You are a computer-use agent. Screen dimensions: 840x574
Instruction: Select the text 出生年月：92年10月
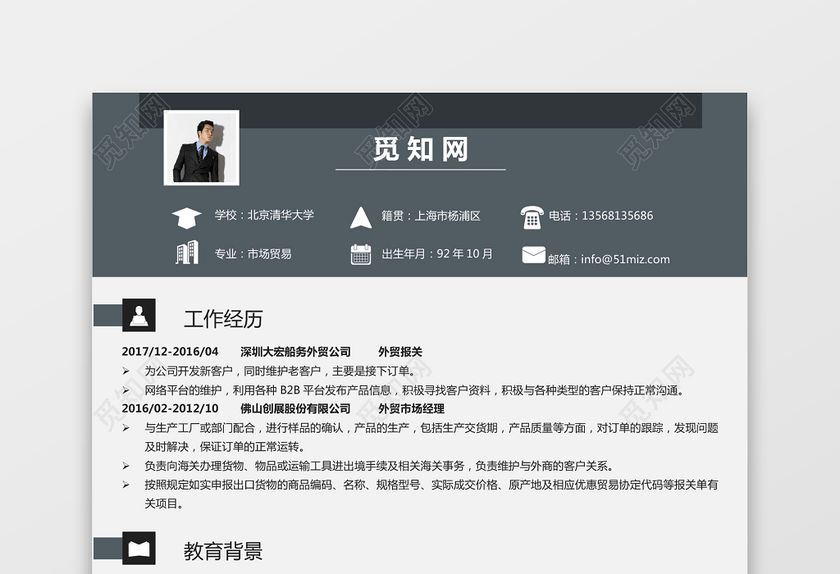pos(437,254)
